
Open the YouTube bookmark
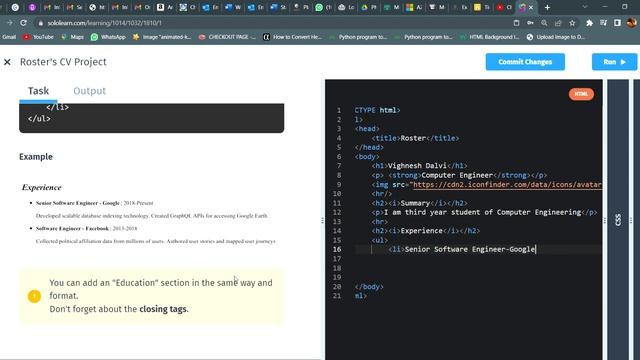38,37
